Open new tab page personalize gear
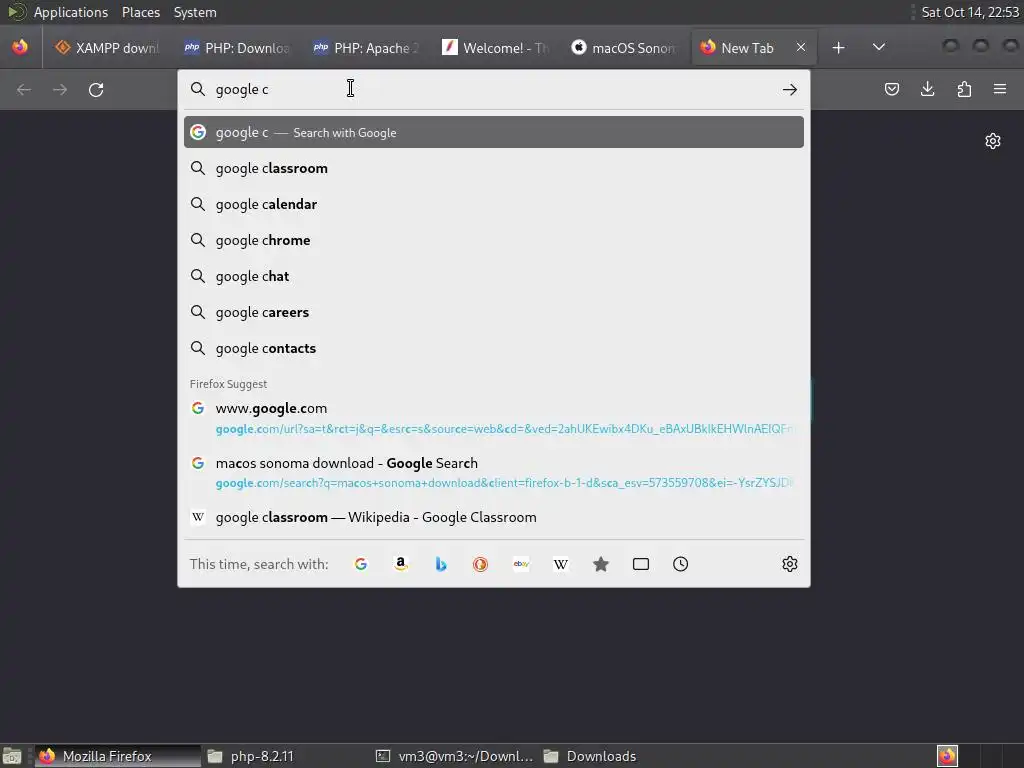 coord(993,141)
